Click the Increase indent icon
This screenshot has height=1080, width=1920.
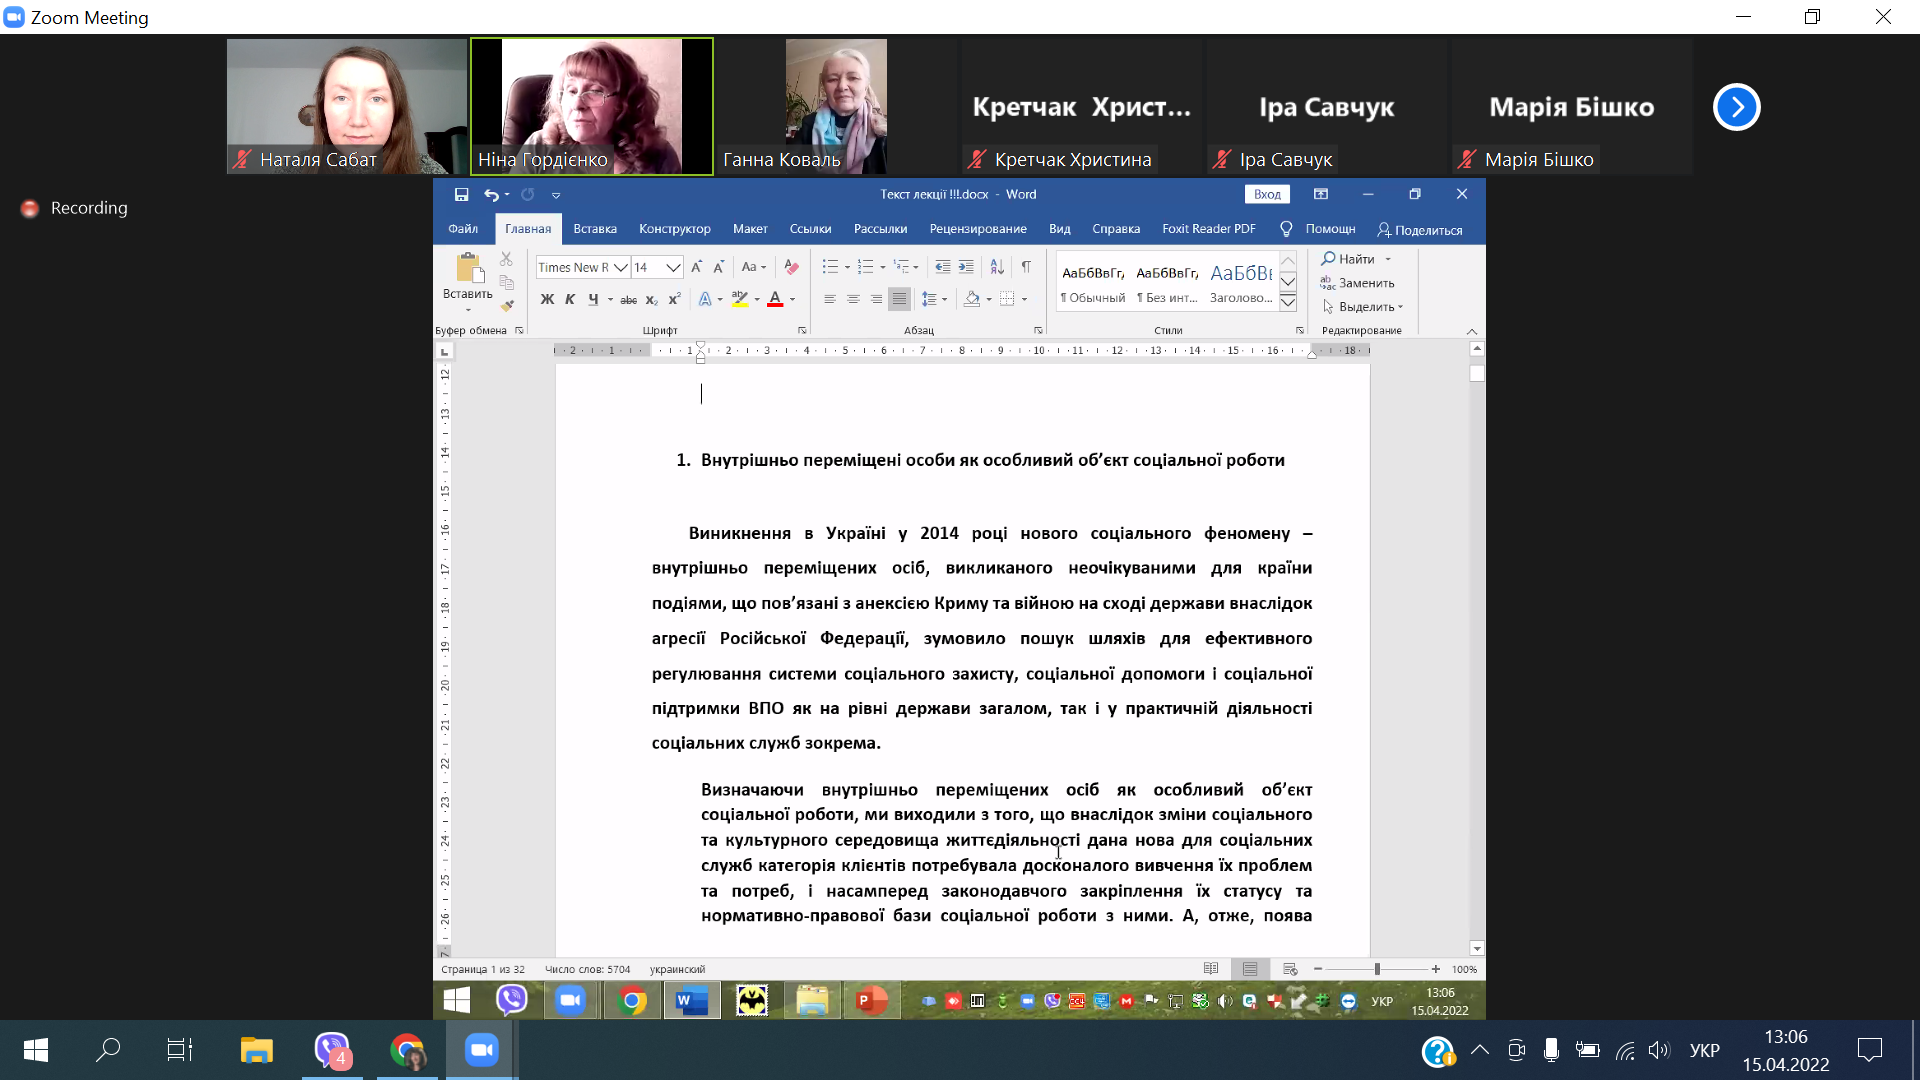click(x=966, y=267)
